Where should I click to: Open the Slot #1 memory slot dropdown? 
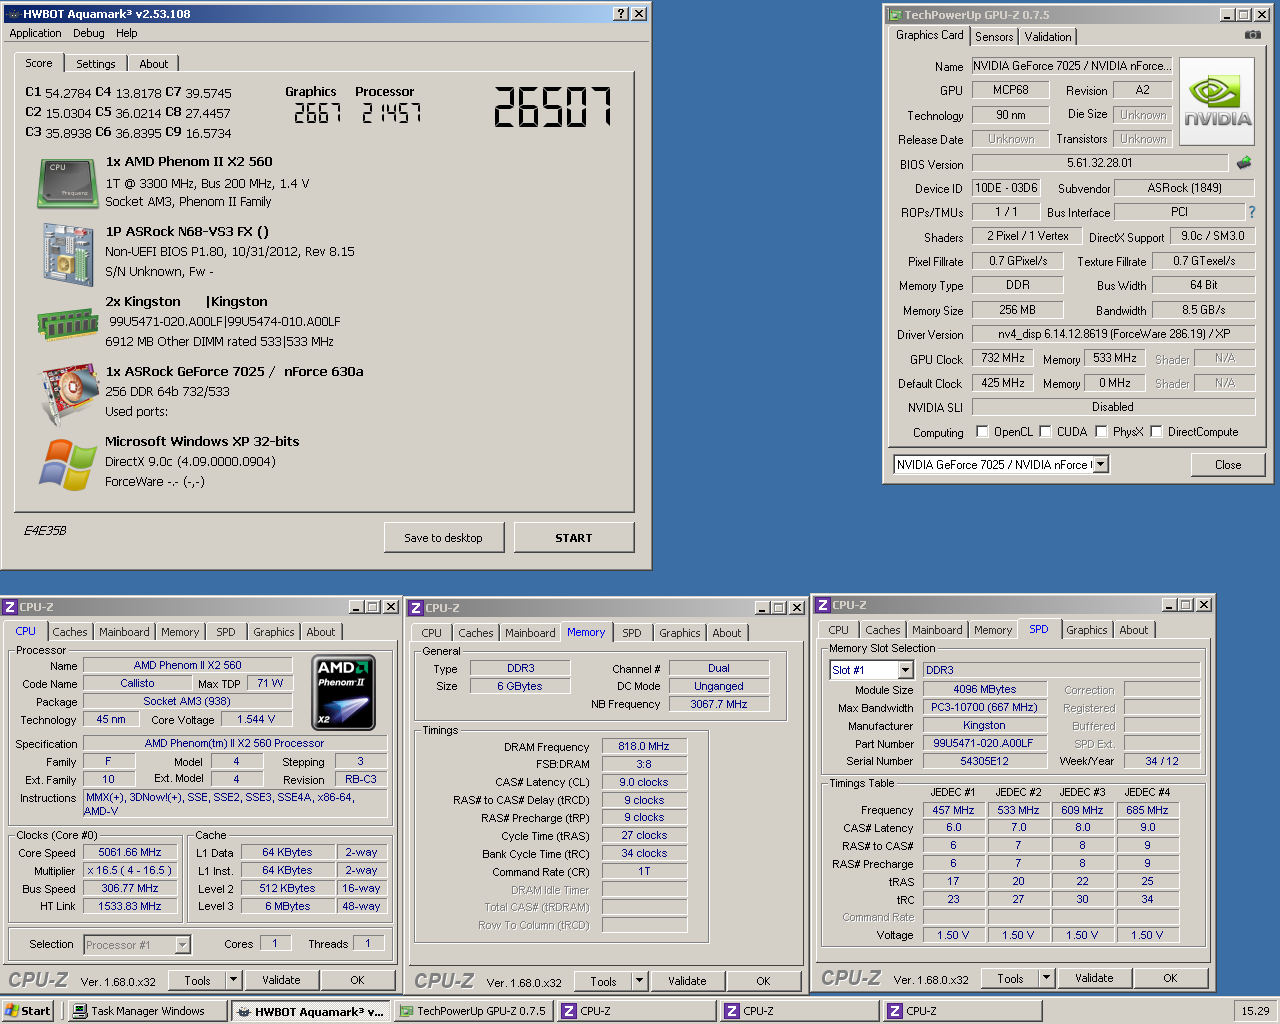pos(906,670)
